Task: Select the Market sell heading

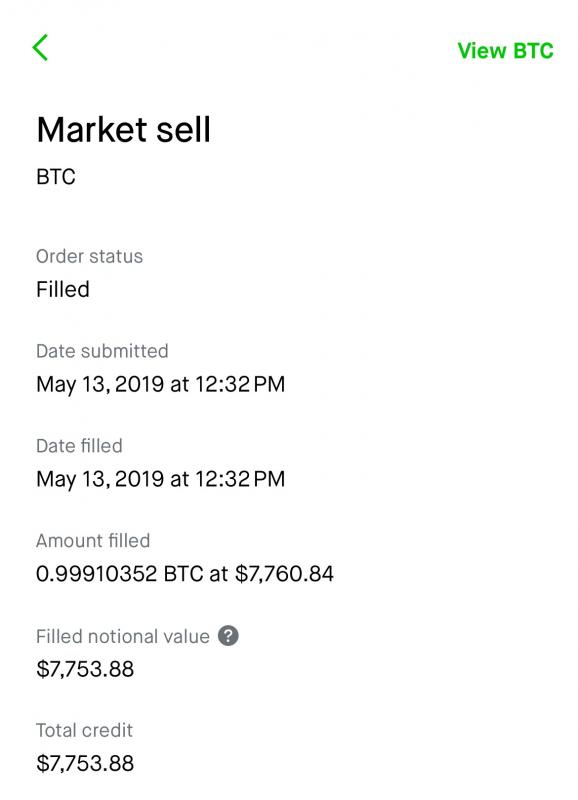Action: (123, 130)
